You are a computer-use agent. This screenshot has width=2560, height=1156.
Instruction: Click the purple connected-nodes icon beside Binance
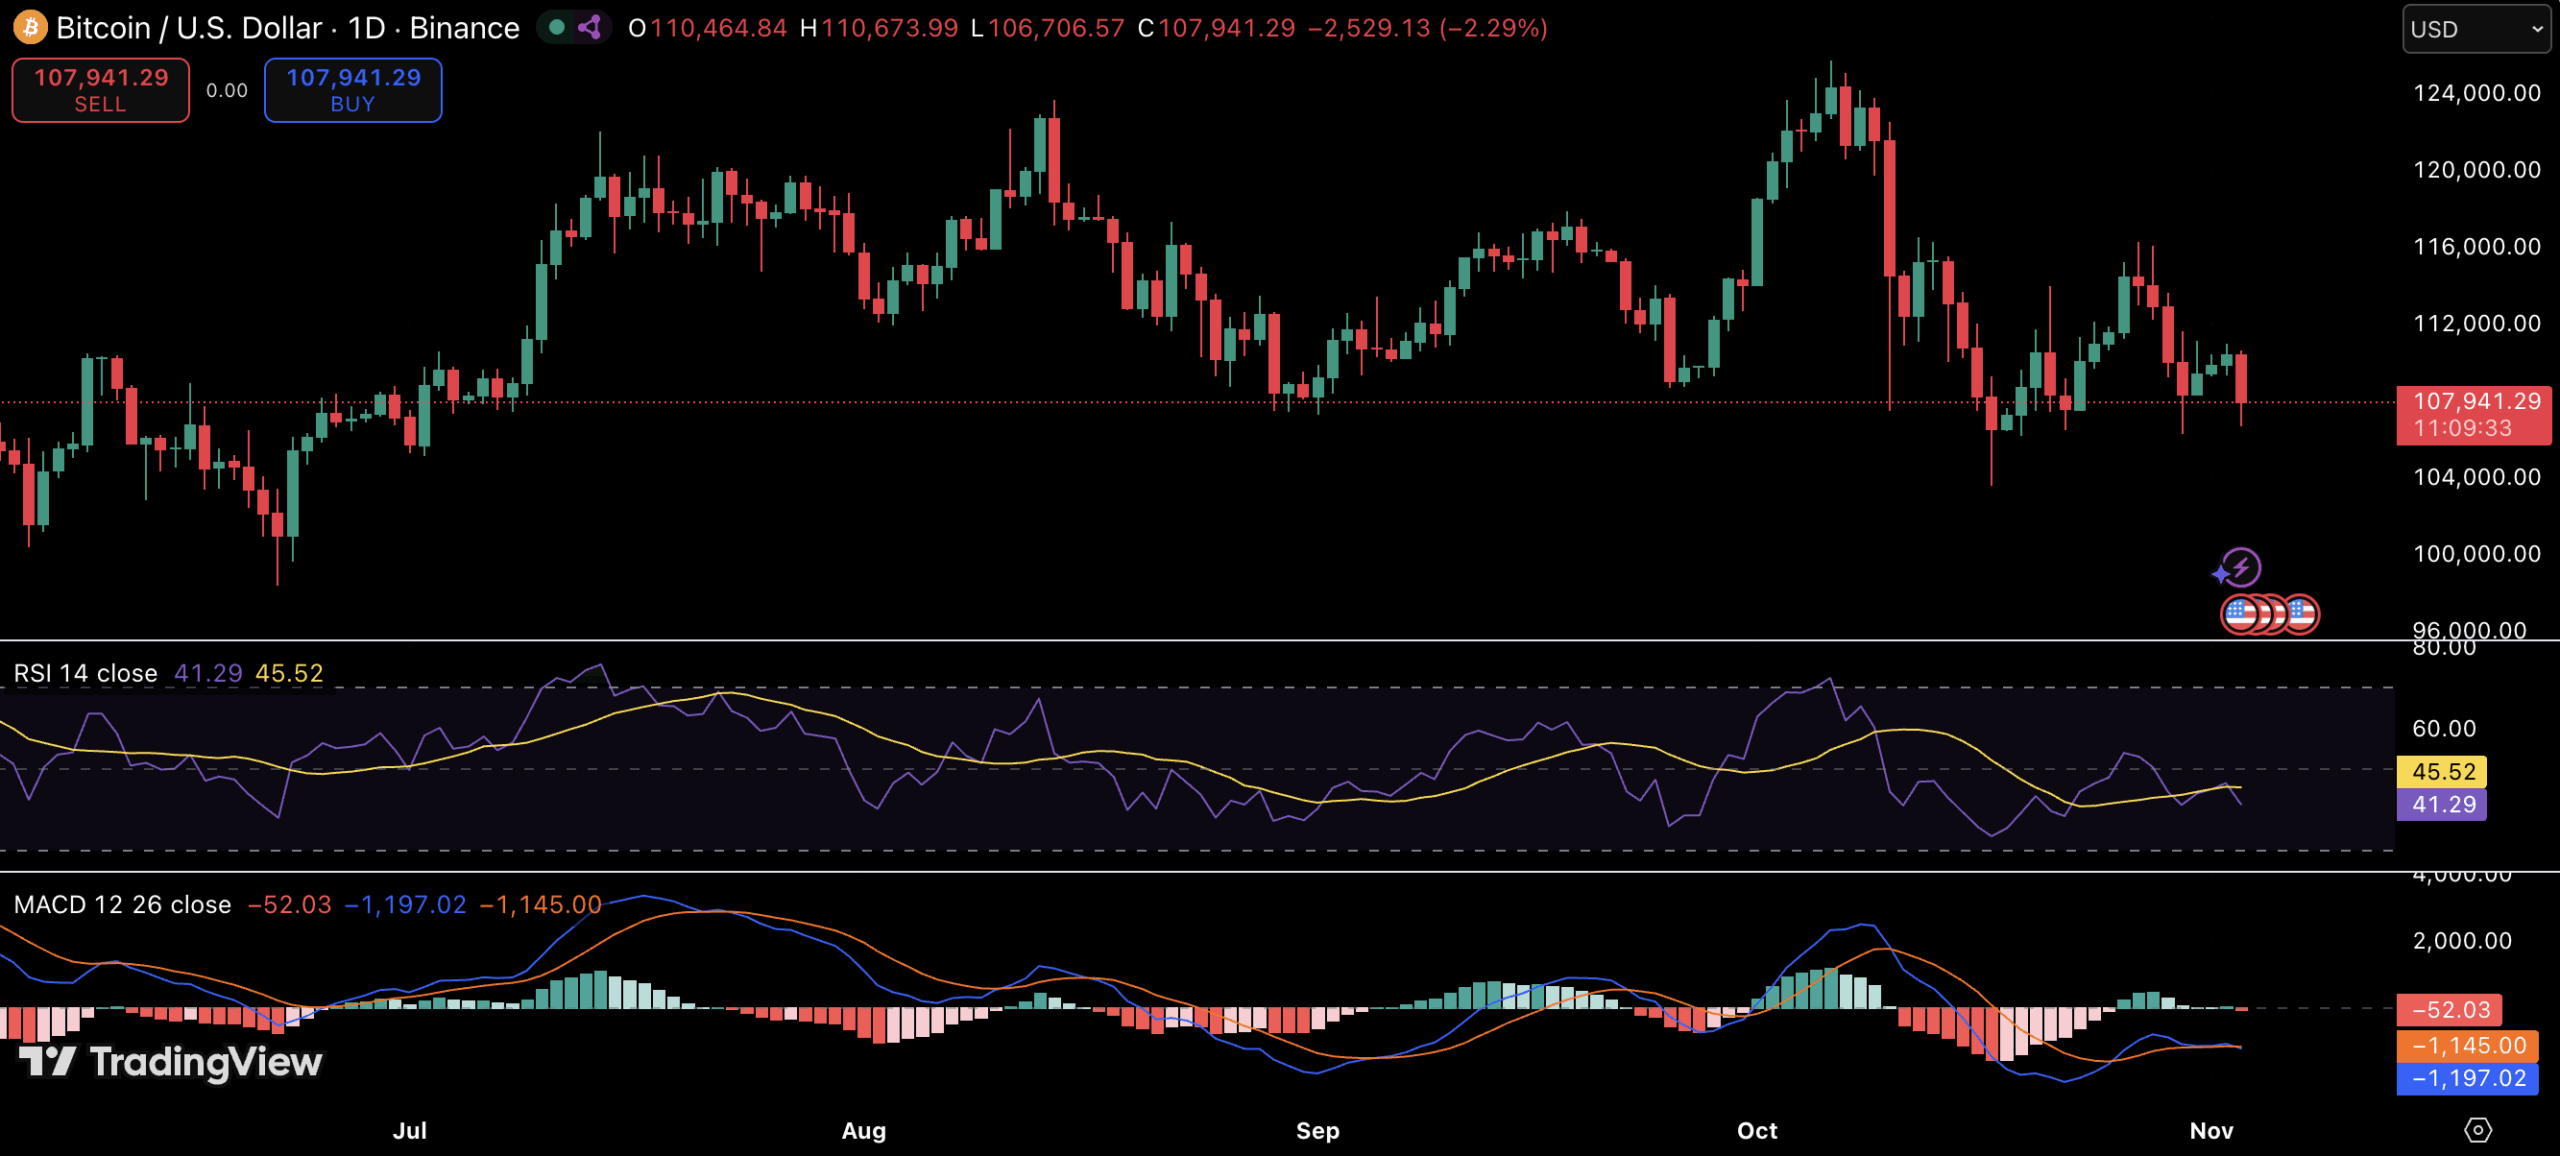tap(590, 27)
